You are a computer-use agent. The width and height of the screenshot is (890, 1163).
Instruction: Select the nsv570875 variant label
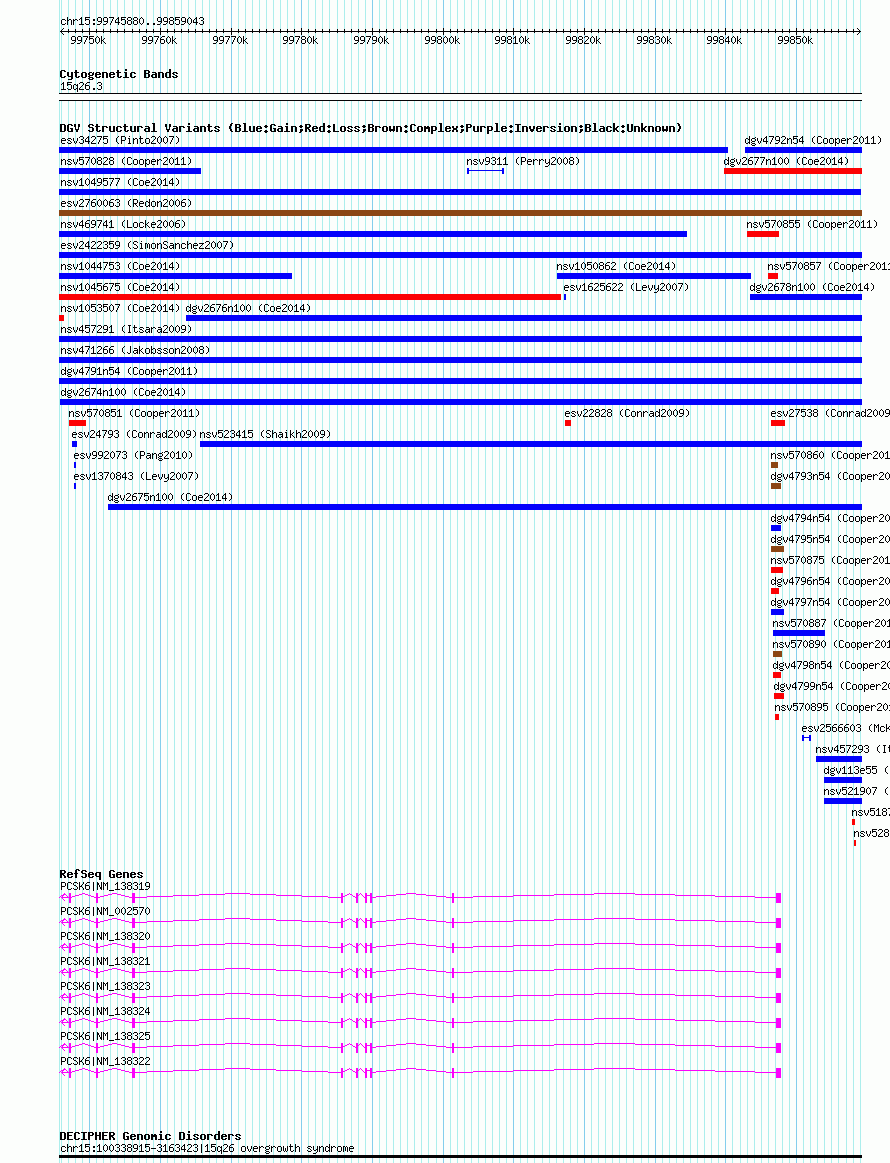pyautogui.click(x=830, y=560)
